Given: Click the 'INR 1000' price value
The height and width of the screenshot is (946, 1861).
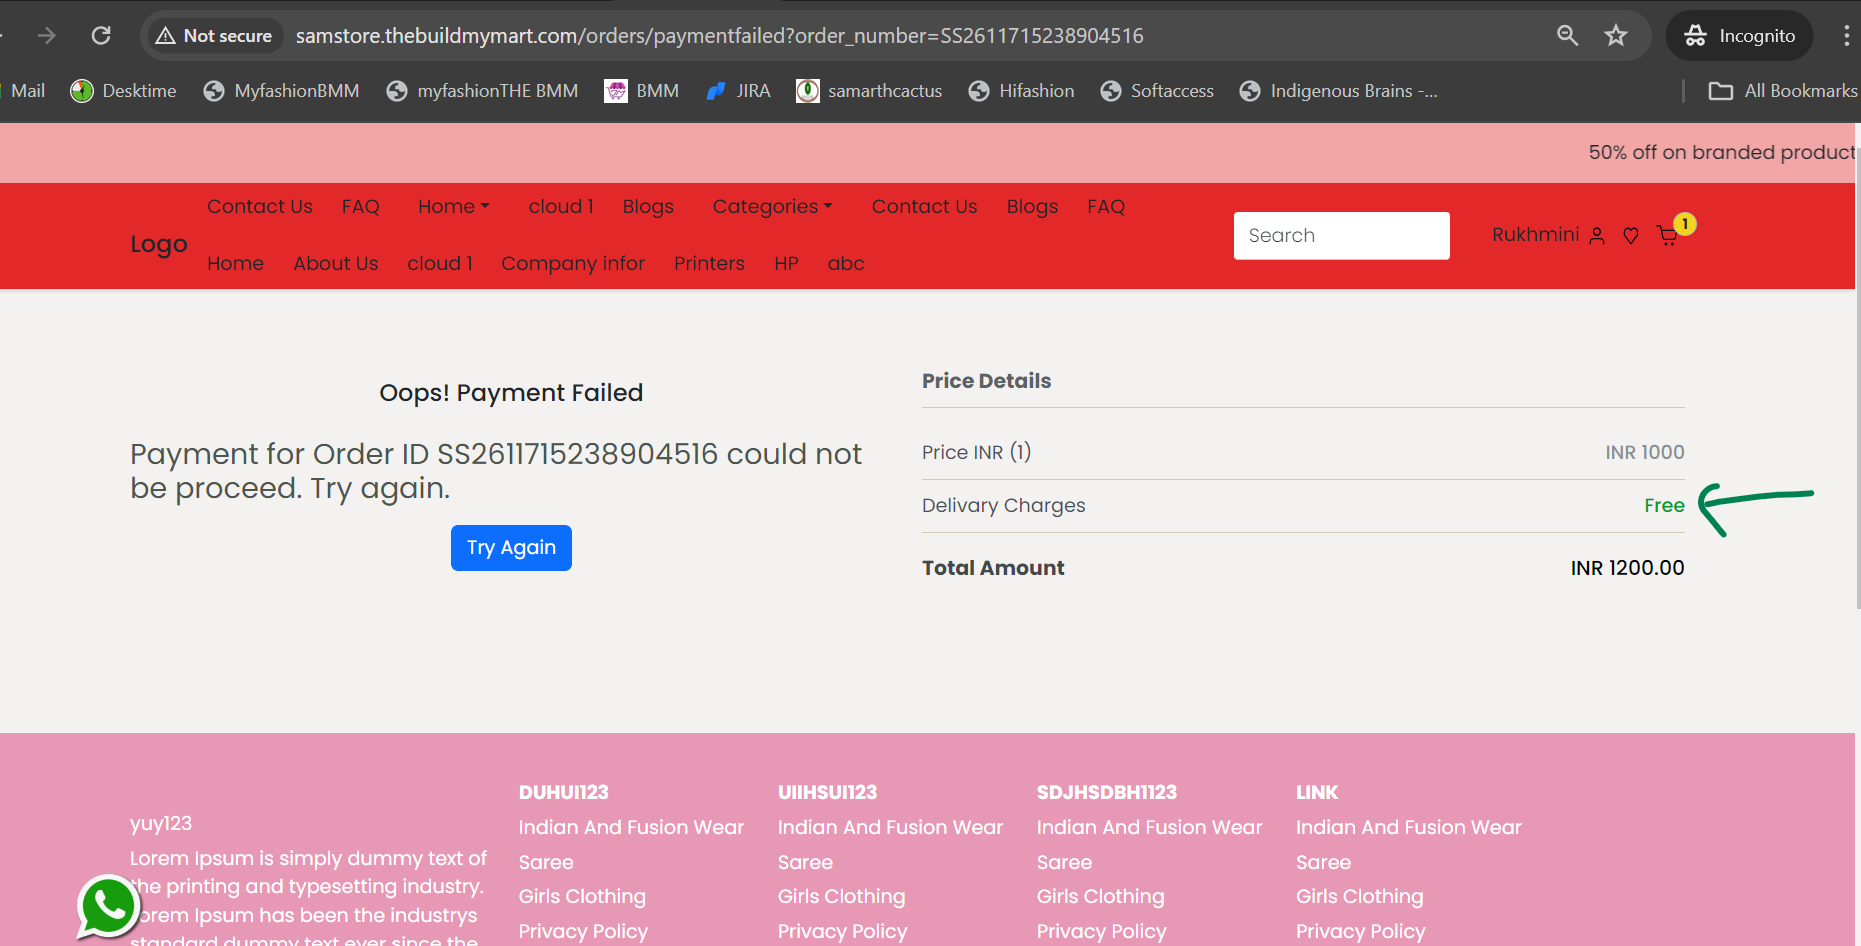Looking at the screenshot, I should tap(1645, 452).
